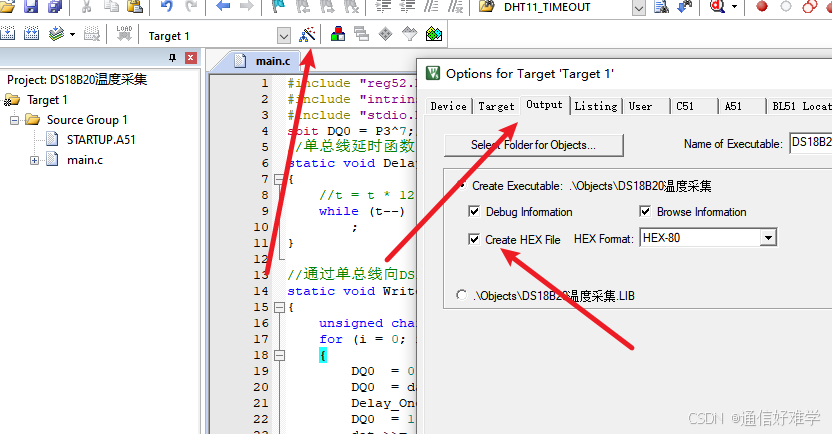Click the Save All files icon
This screenshot has width=832, height=434.
tap(55, 6)
